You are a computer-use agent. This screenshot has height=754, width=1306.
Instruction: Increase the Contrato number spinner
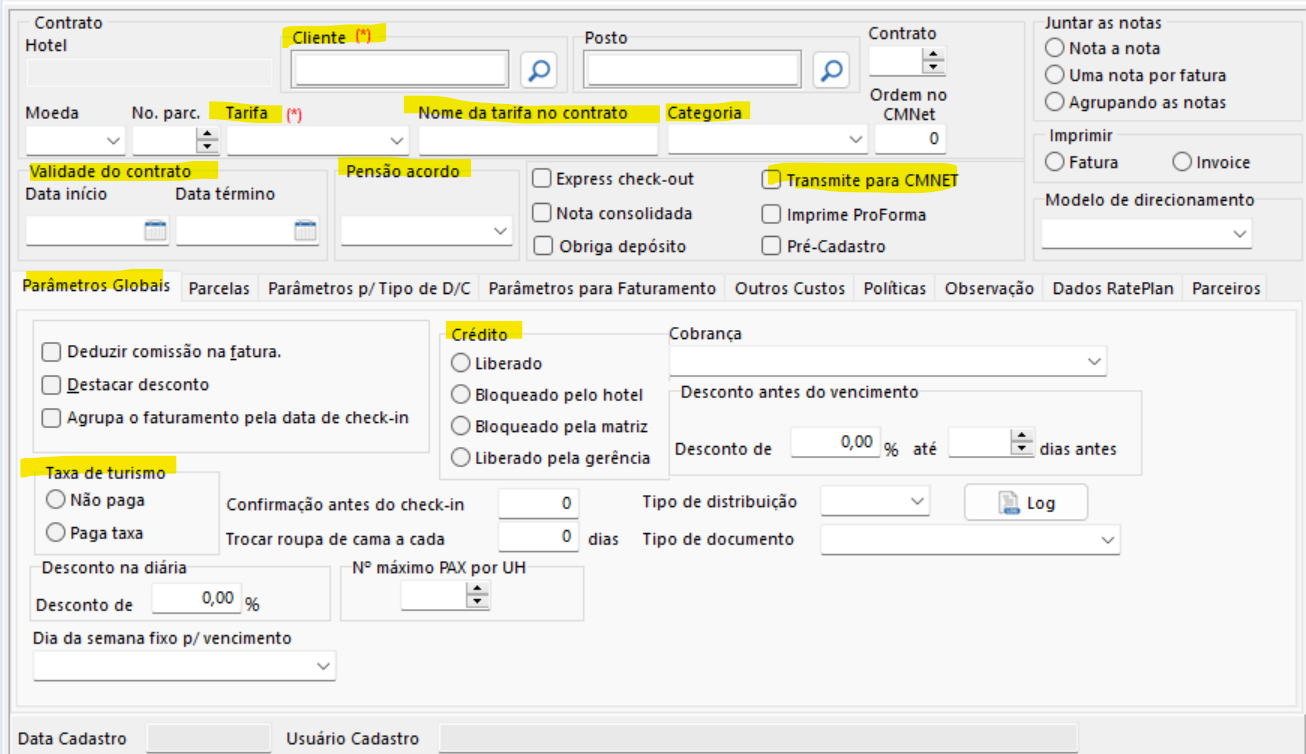pyautogui.click(x=933, y=55)
